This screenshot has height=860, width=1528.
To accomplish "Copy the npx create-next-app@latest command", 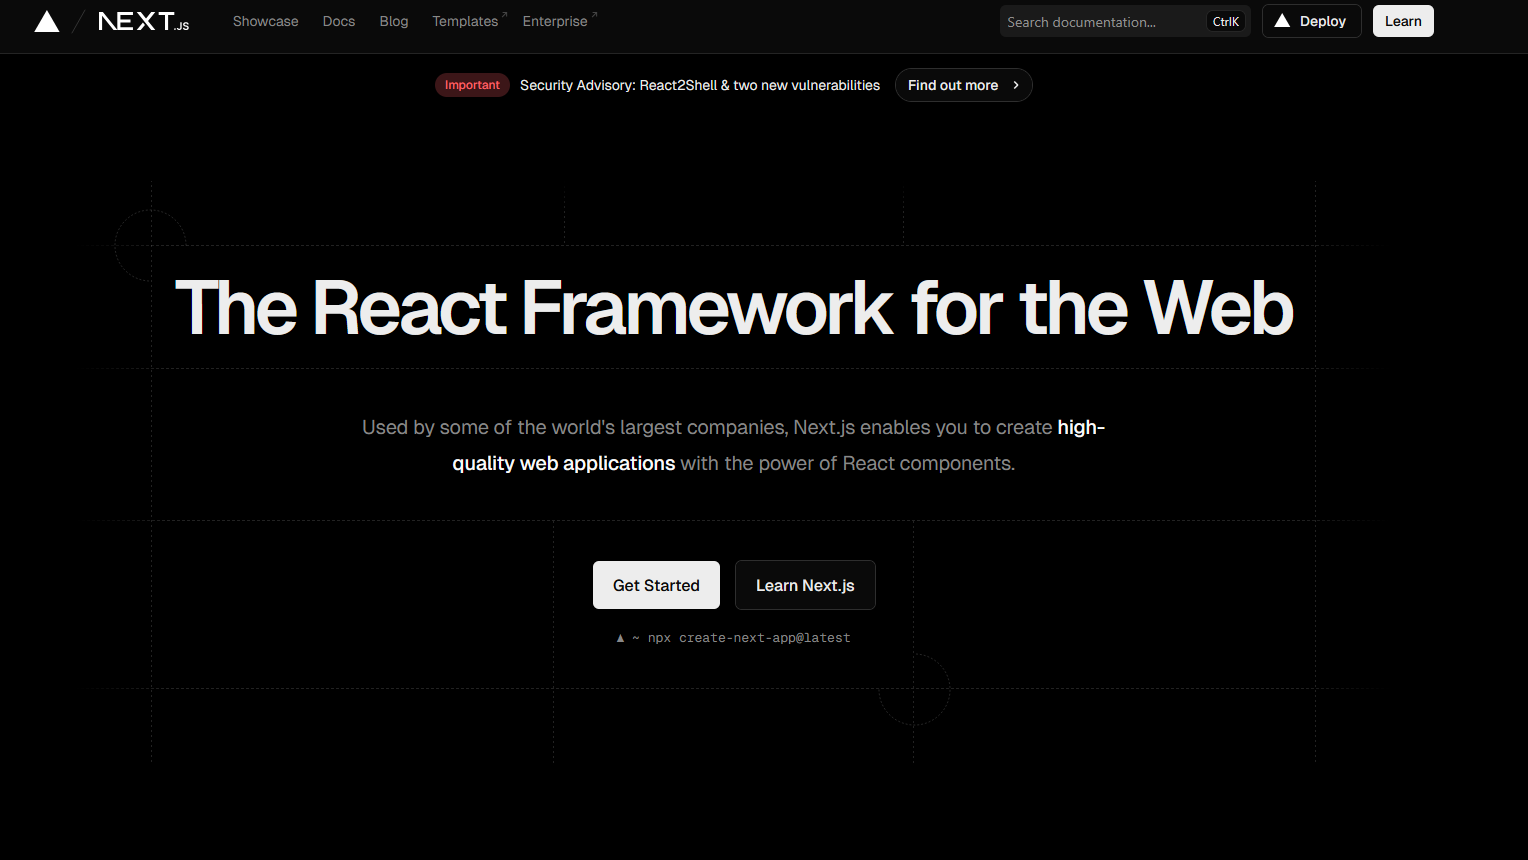I will 749,638.
